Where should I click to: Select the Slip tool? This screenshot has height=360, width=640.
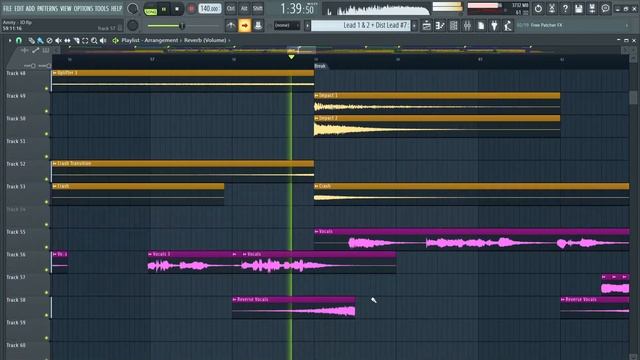67,40
